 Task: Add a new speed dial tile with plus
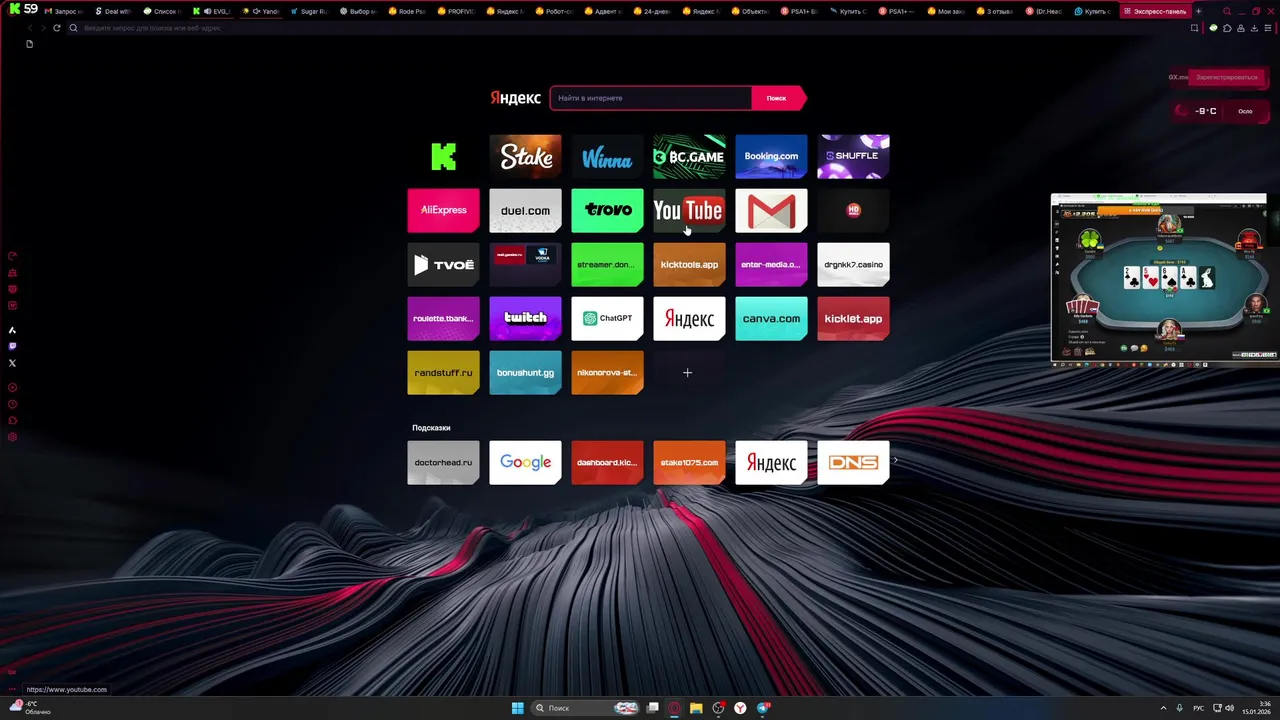(x=687, y=373)
